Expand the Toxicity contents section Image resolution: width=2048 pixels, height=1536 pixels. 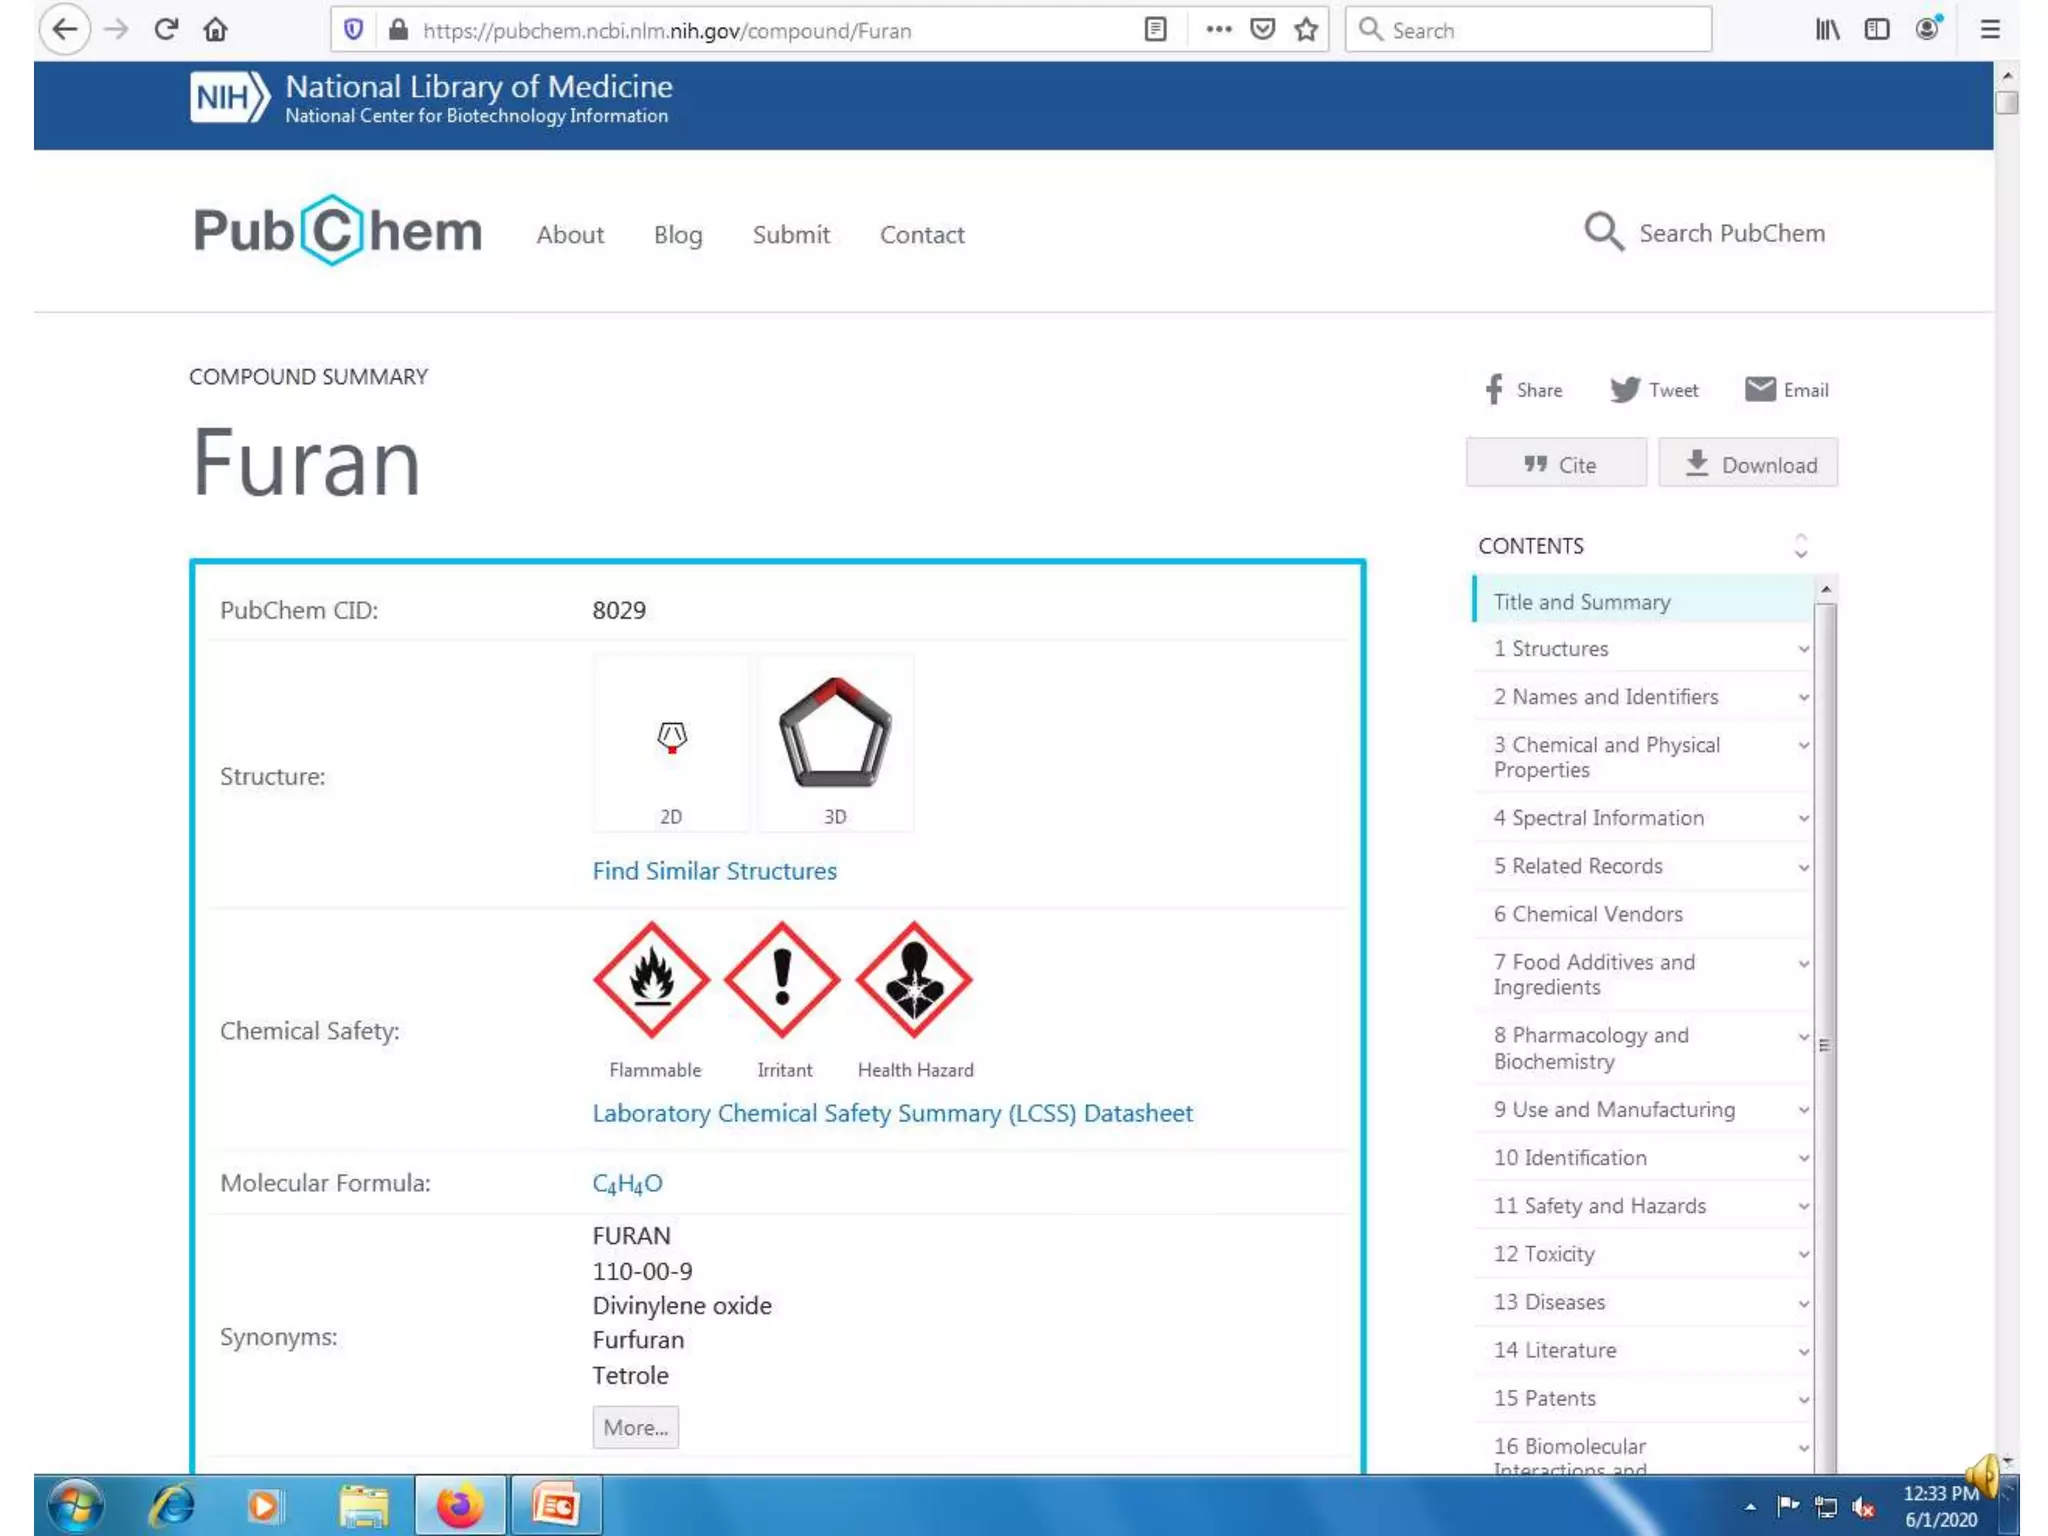[x=1803, y=1254]
